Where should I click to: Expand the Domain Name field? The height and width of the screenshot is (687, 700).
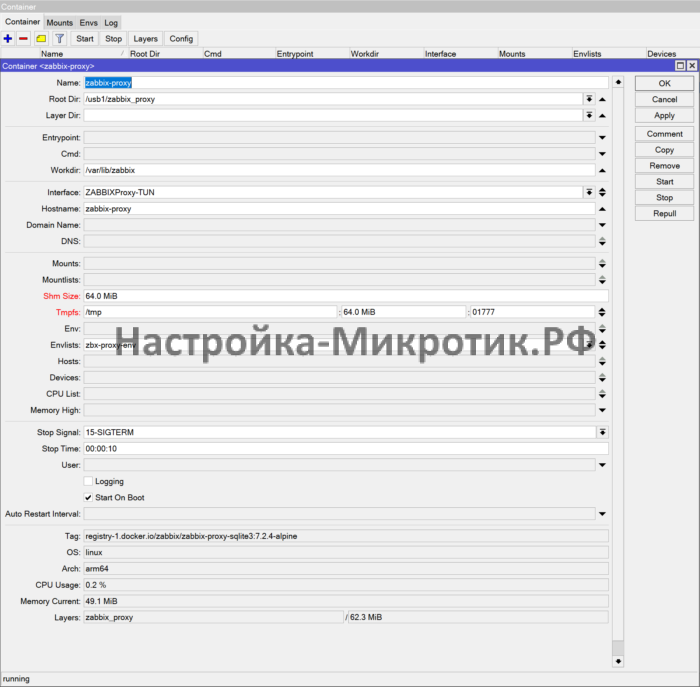coord(602,225)
